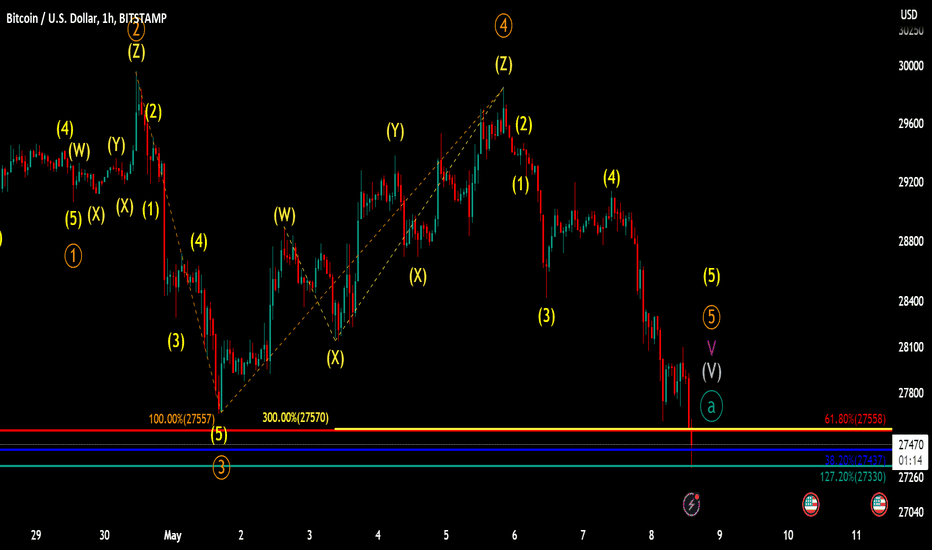Click the 28100 price axis label
Image resolution: width=932 pixels, height=550 pixels.
tap(911, 347)
